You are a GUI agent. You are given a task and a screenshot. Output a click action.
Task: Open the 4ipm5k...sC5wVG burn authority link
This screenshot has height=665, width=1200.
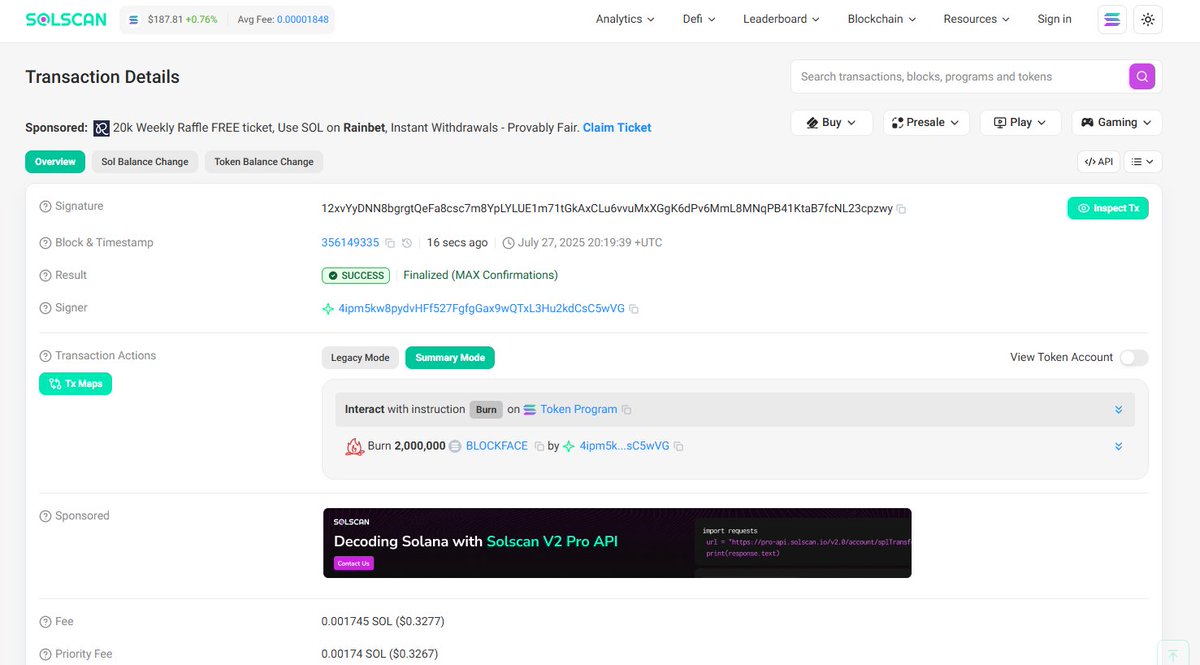click(x=624, y=446)
